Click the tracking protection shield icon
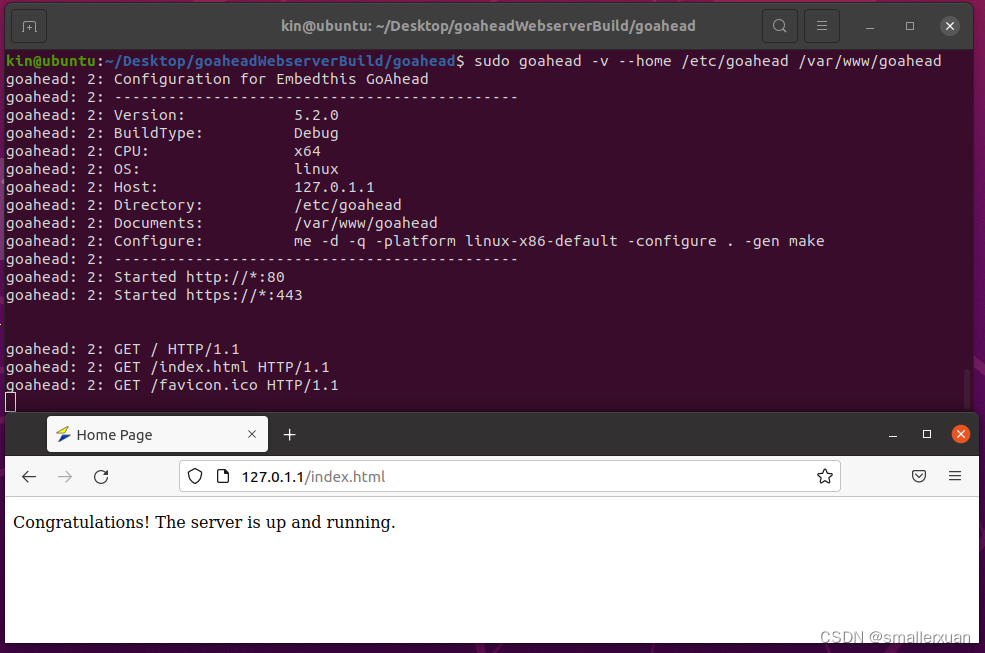The height and width of the screenshot is (653, 985). click(195, 476)
